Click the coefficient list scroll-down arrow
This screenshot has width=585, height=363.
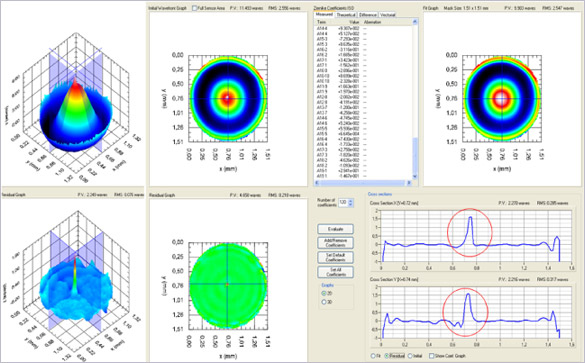tap(415, 176)
